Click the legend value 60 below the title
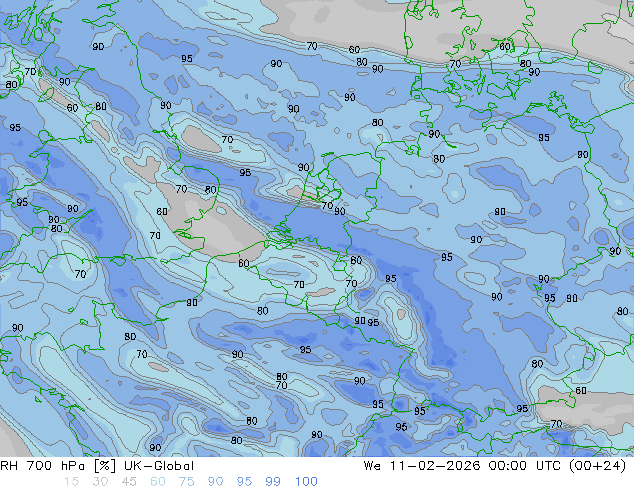634x490 pixels. click(158, 482)
